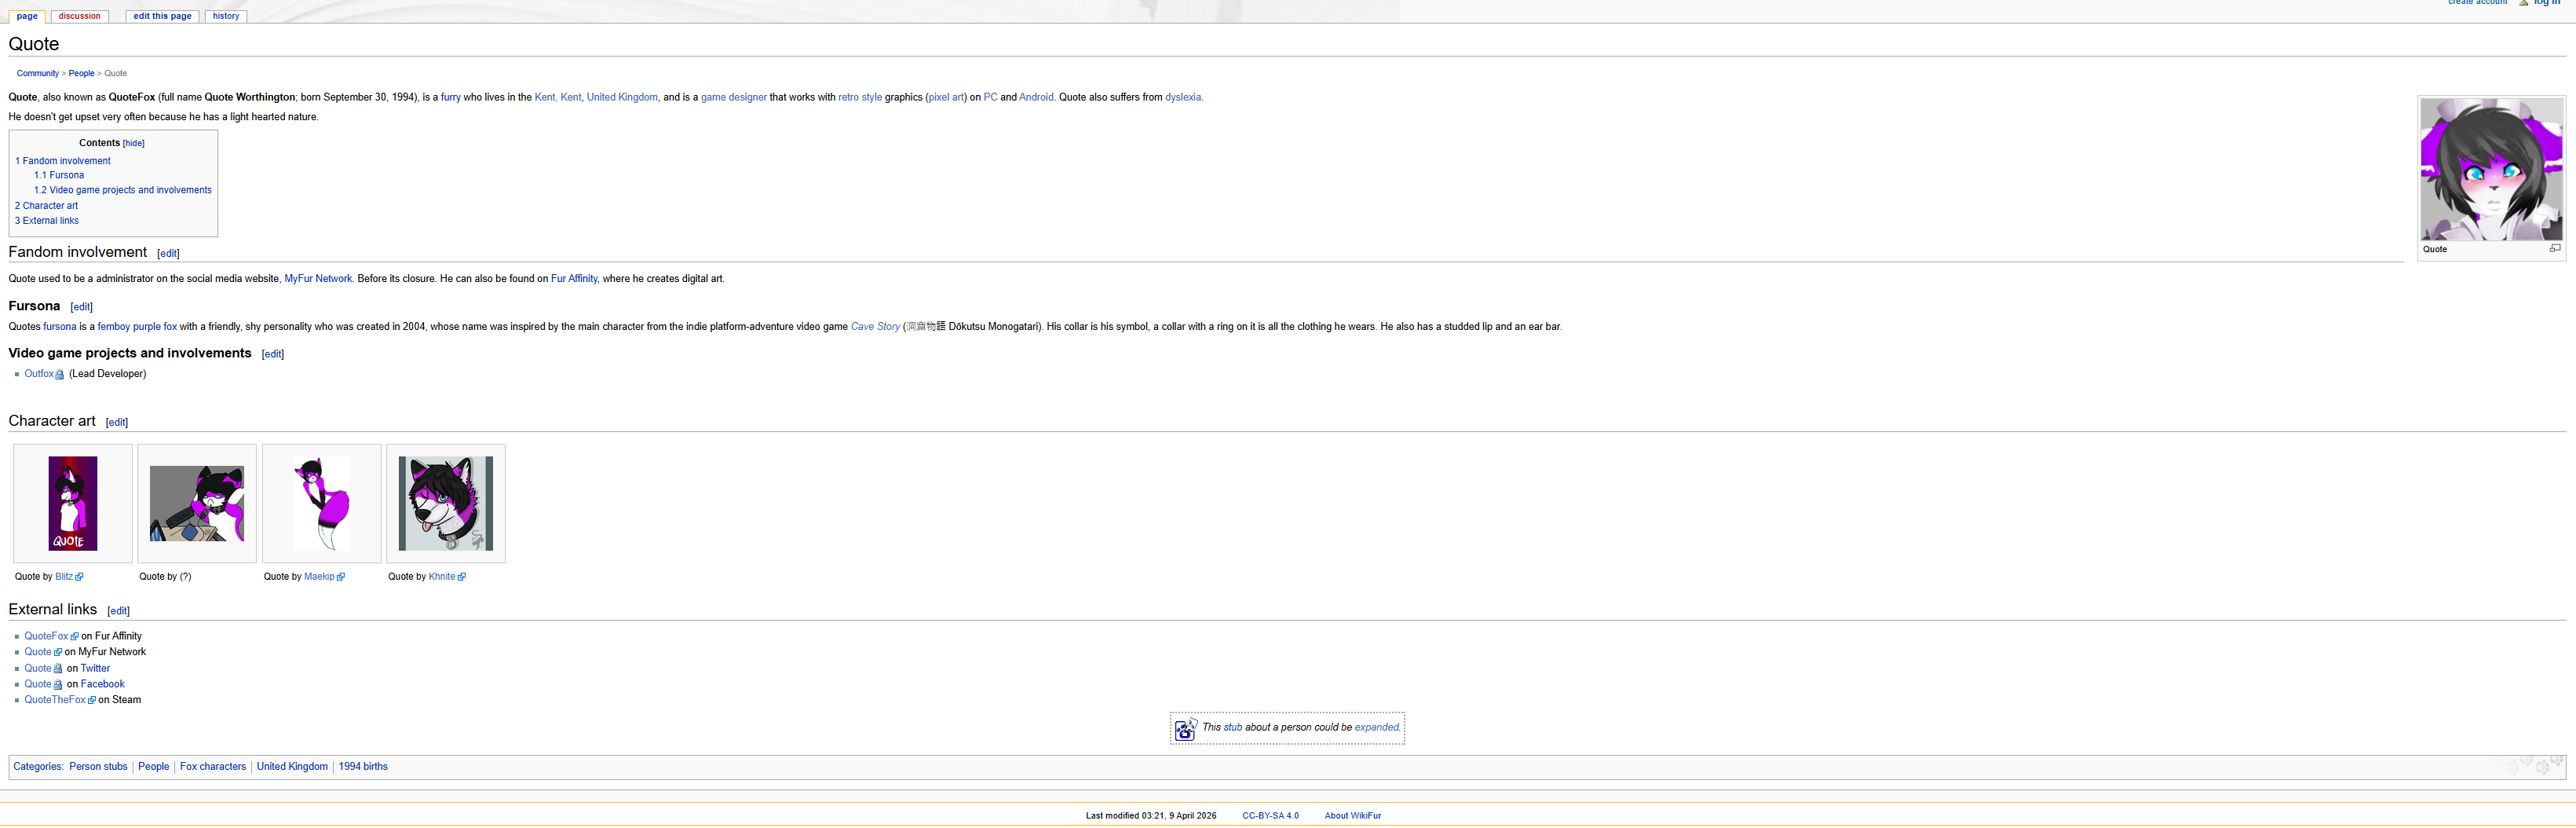This screenshot has height=828, width=2576.
Task: Open the character art thumbnail by Maekip
Action: click(322, 503)
